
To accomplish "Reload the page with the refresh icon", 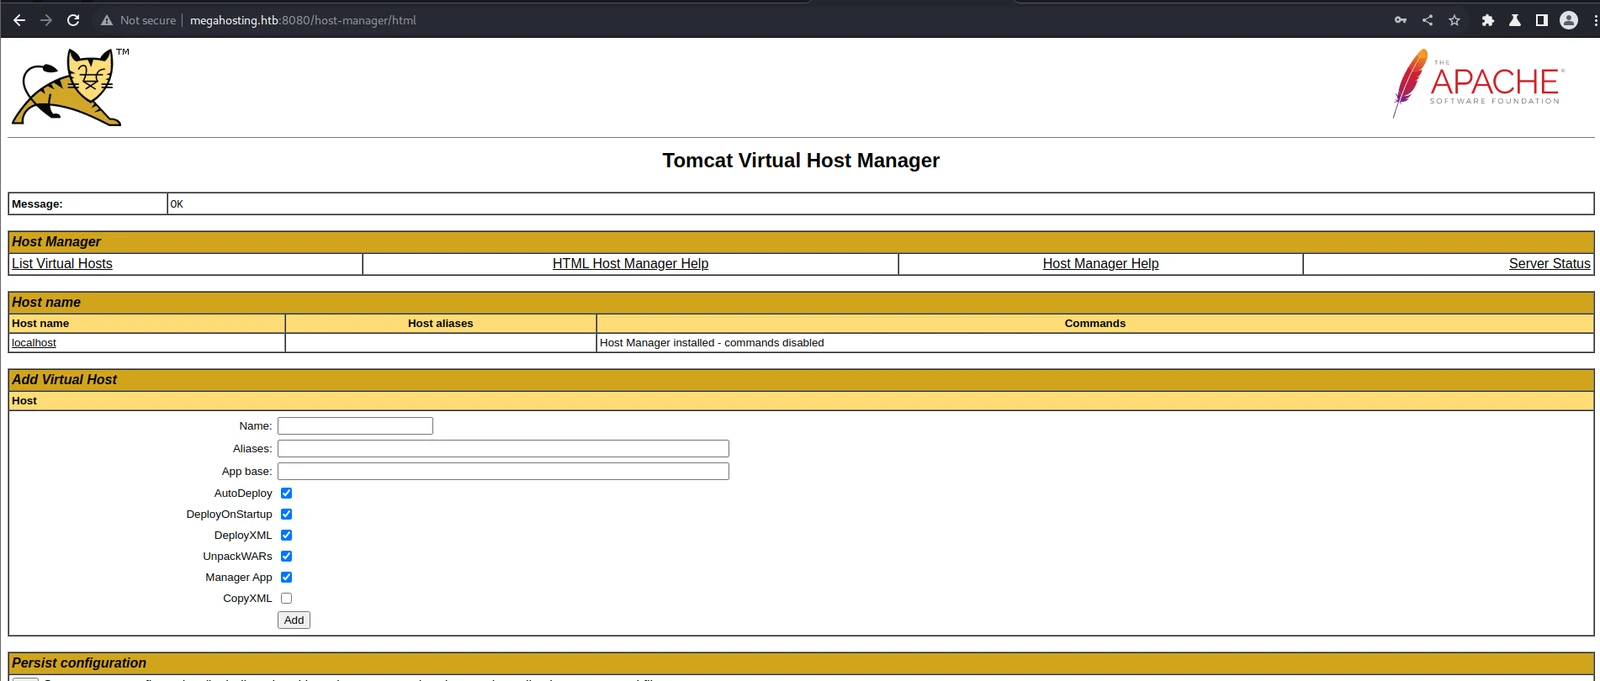I will coord(73,20).
